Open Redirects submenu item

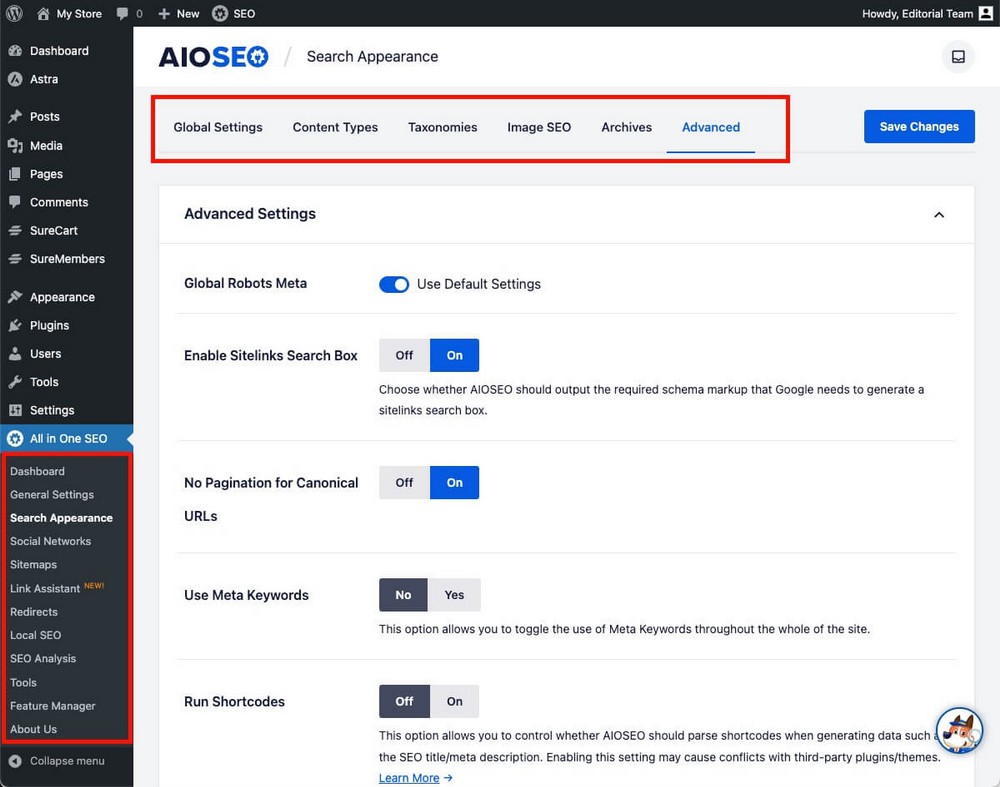34,612
